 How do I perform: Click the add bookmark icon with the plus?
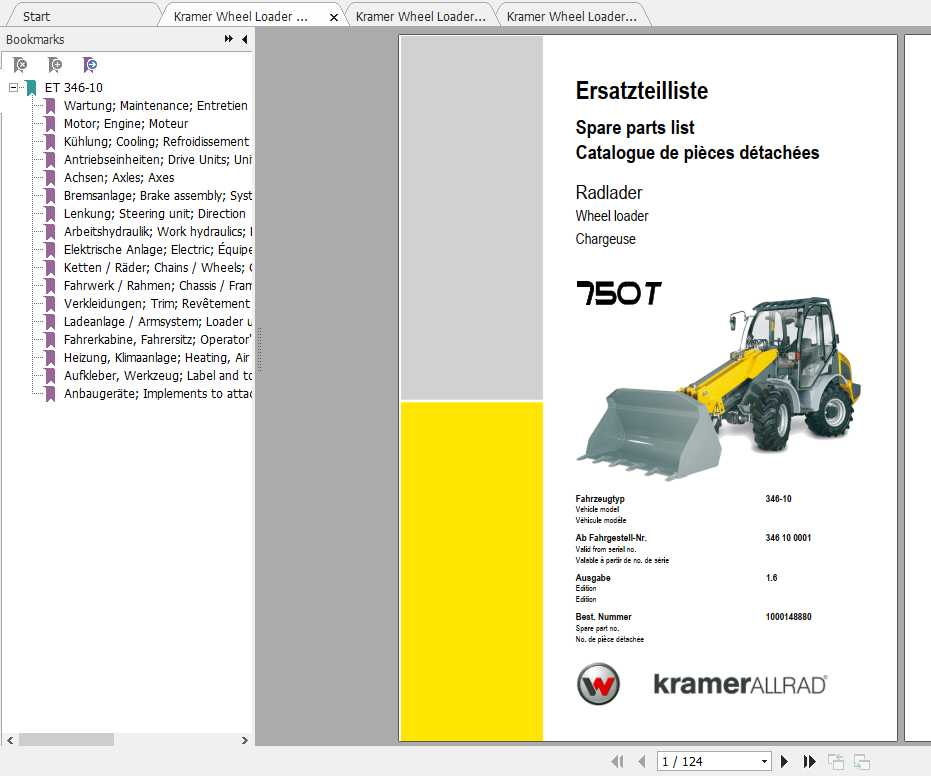tap(55, 65)
